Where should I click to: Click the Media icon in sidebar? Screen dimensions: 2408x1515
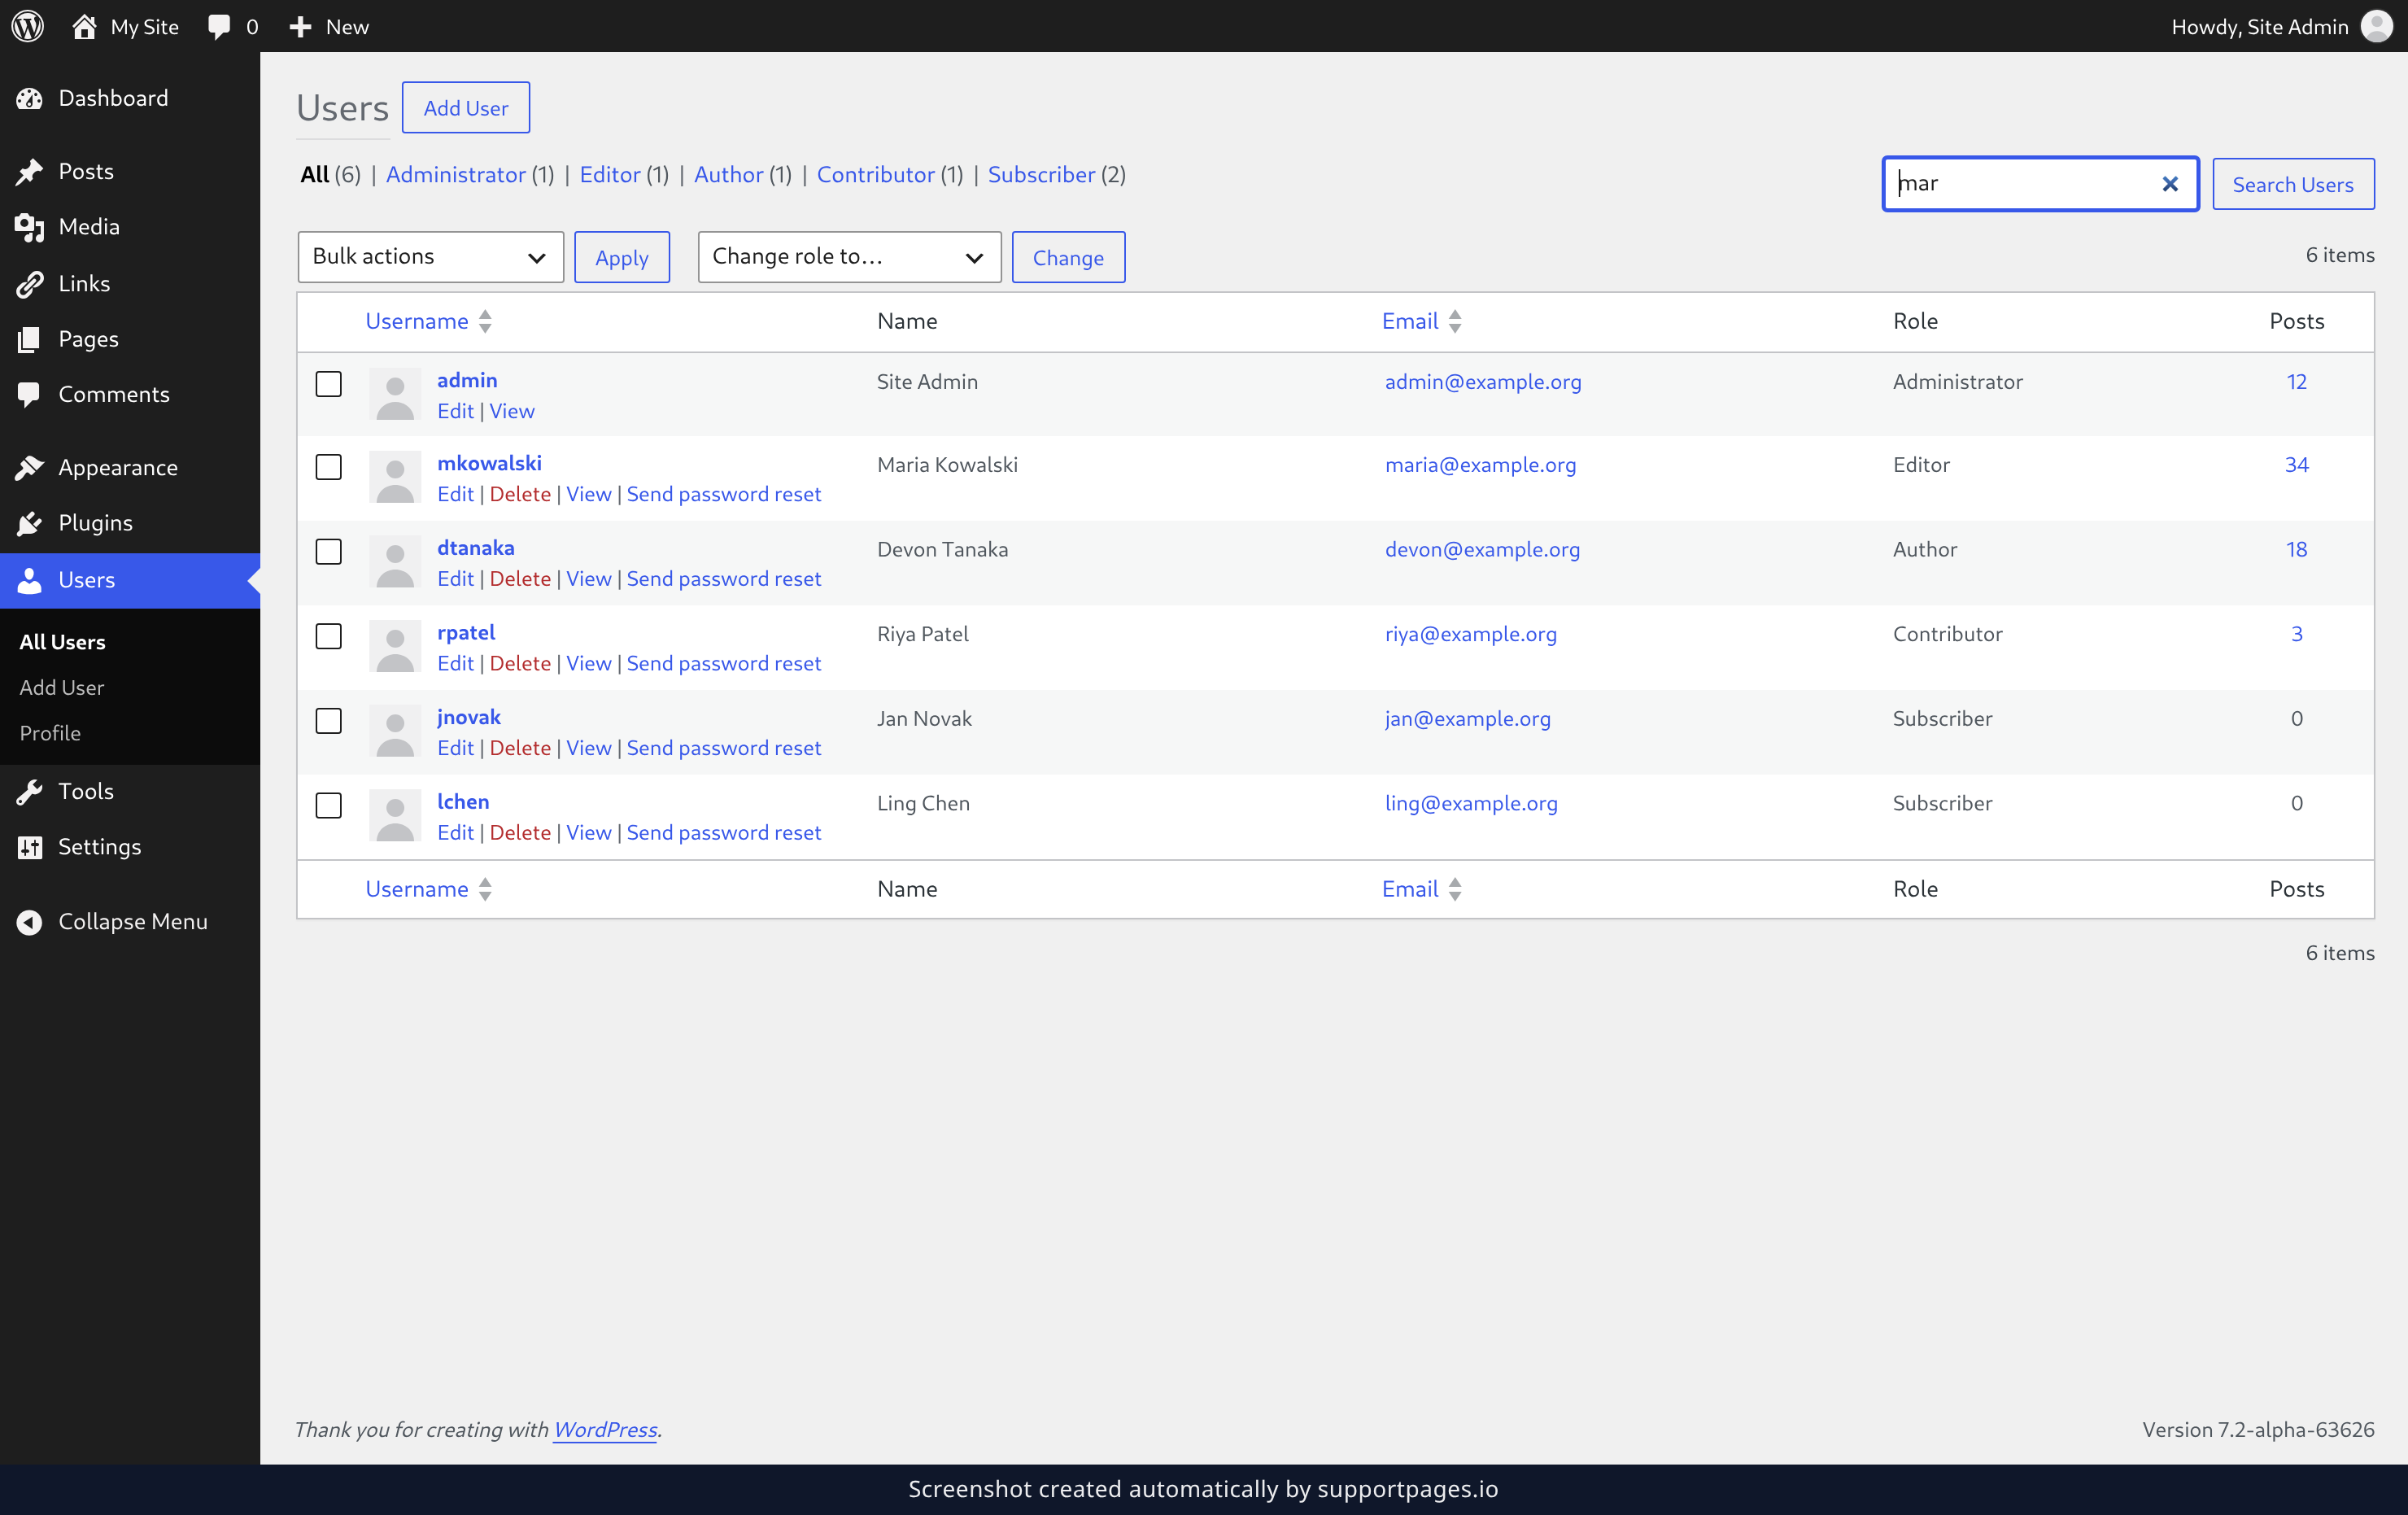[29, 227]
